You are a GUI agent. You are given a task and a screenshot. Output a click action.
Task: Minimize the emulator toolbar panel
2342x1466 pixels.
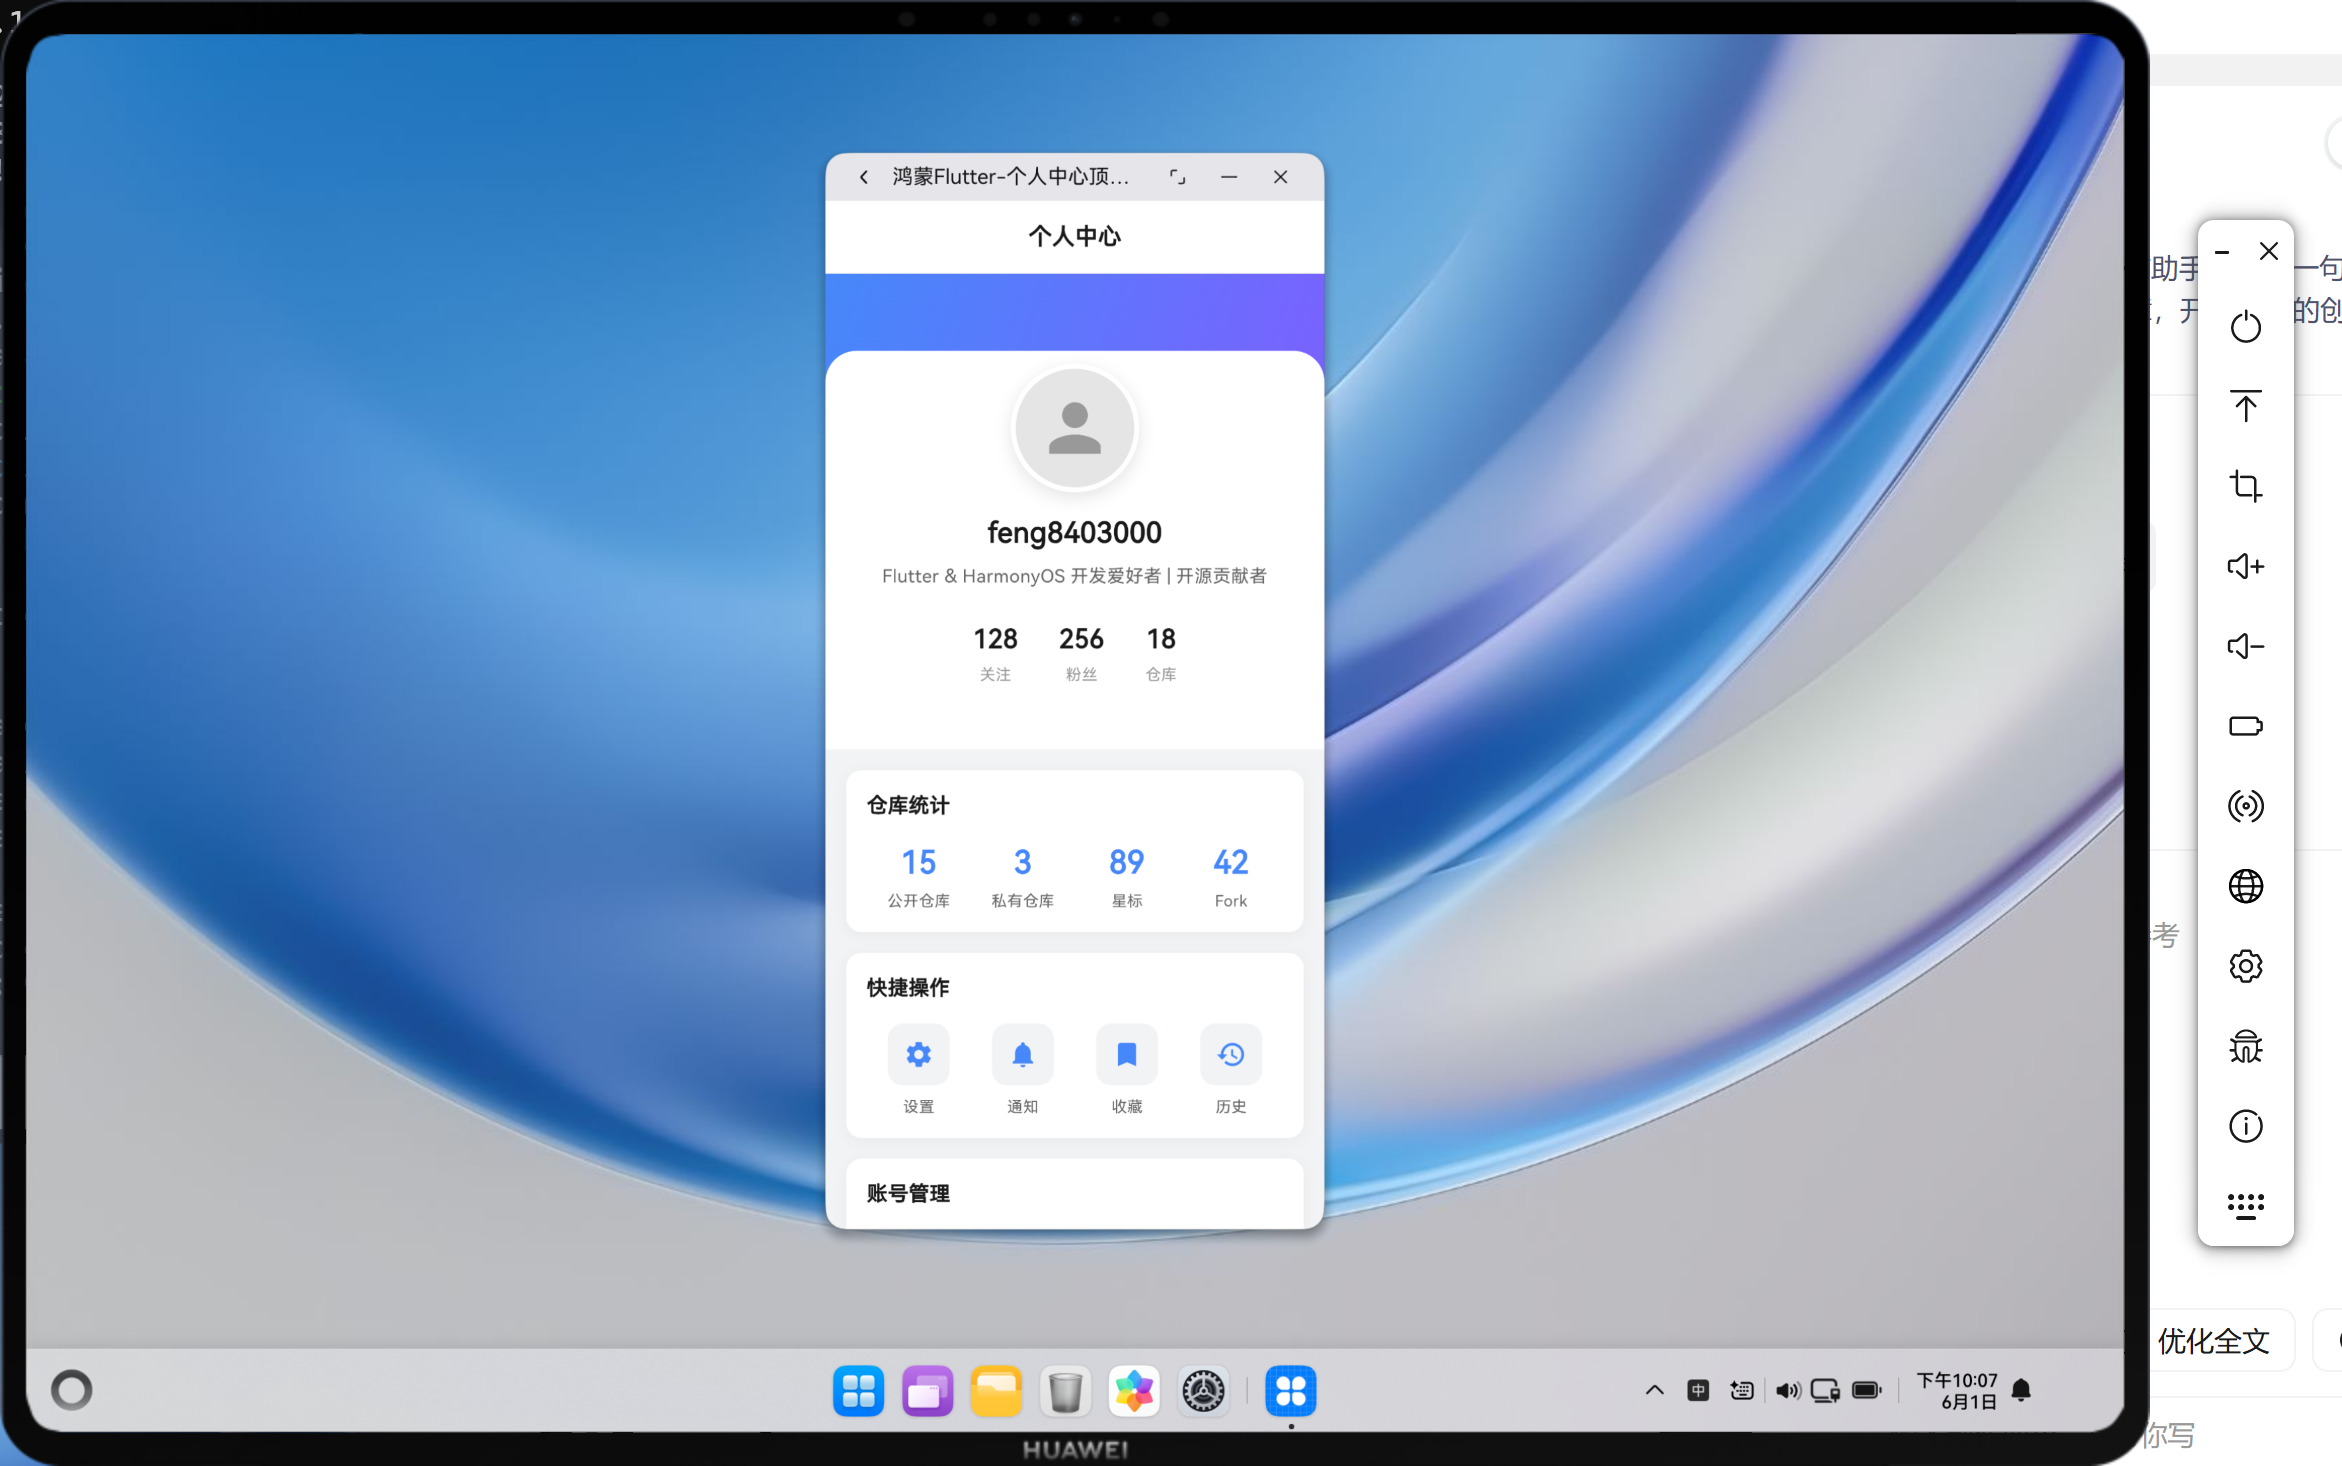click(x=2222, y=252)
